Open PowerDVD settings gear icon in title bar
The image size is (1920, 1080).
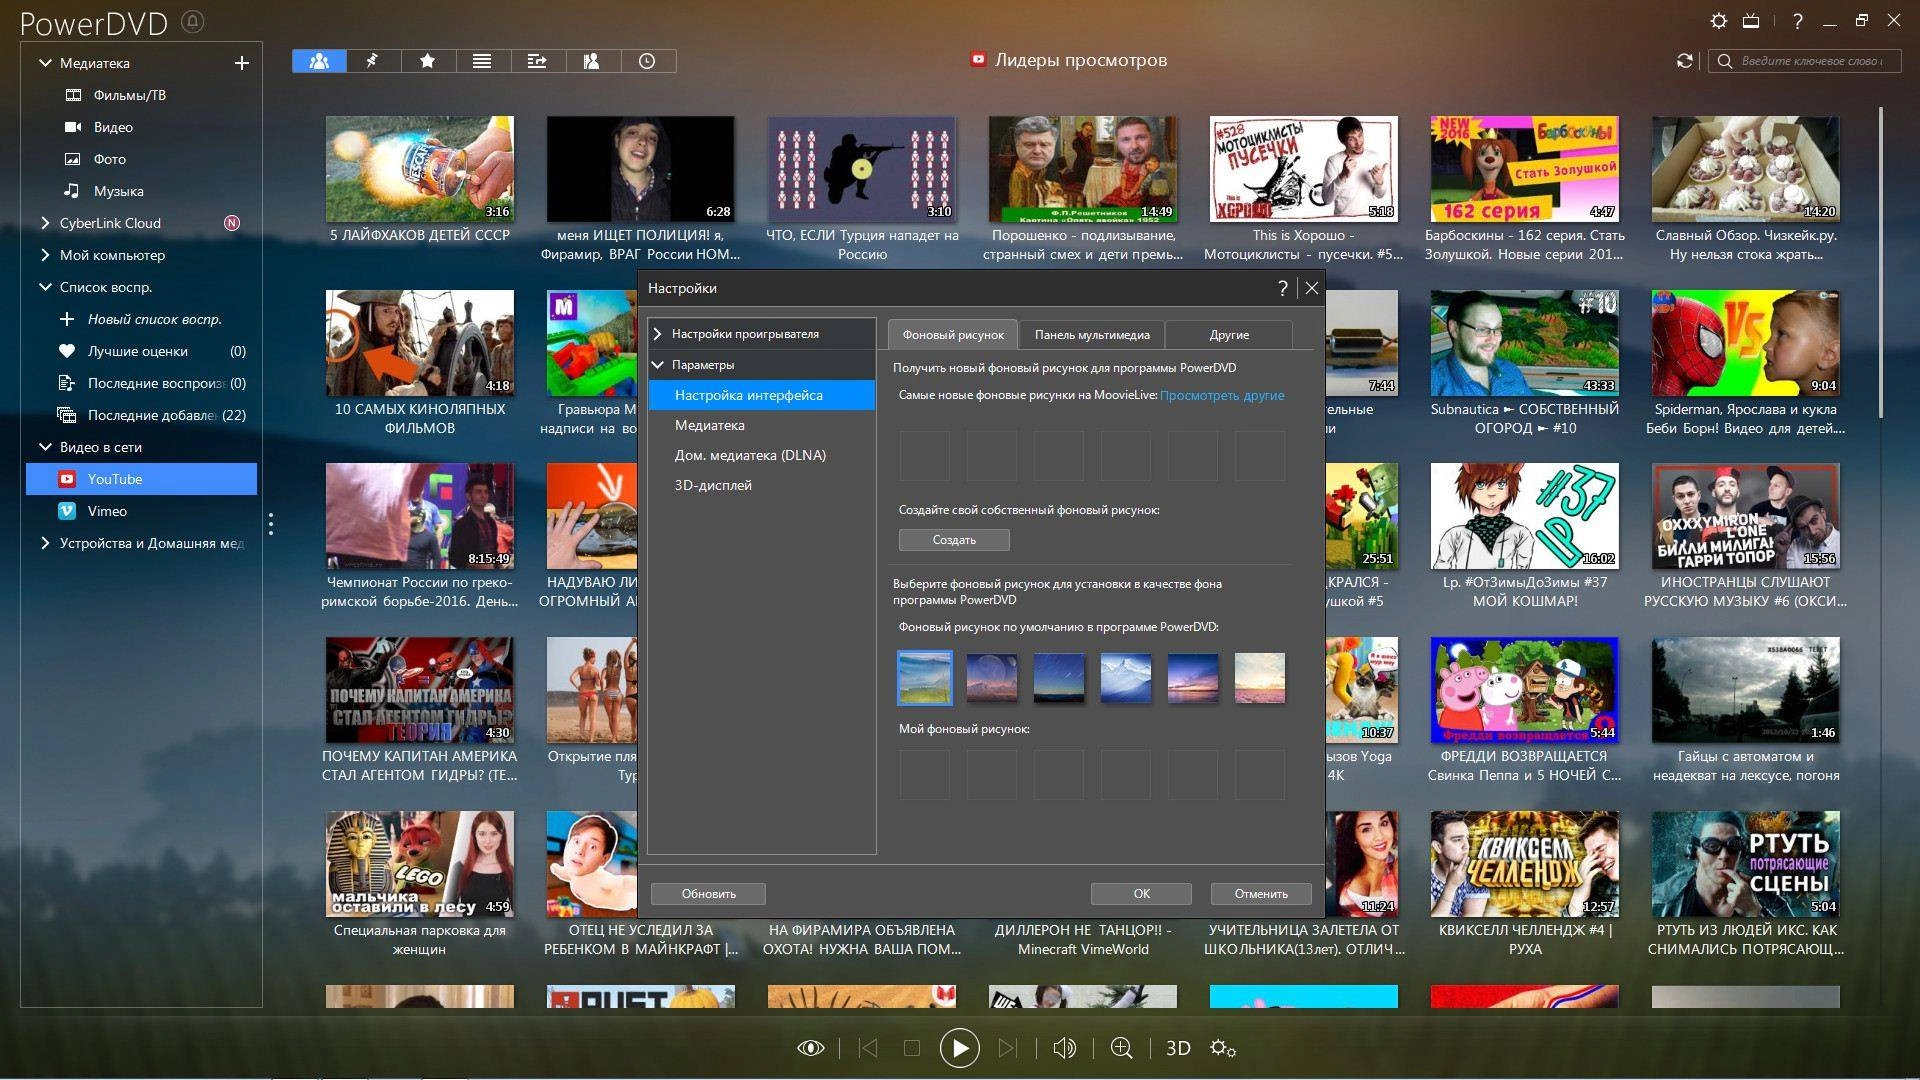[1718, 21]
